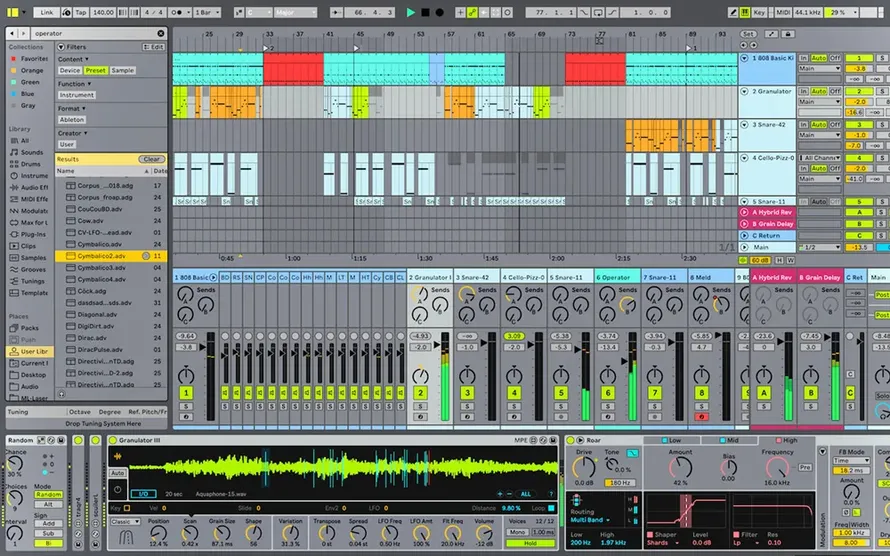Select the Preset content filter tag
Viewport: 890px width, 556px height.
tap(95, 70)
